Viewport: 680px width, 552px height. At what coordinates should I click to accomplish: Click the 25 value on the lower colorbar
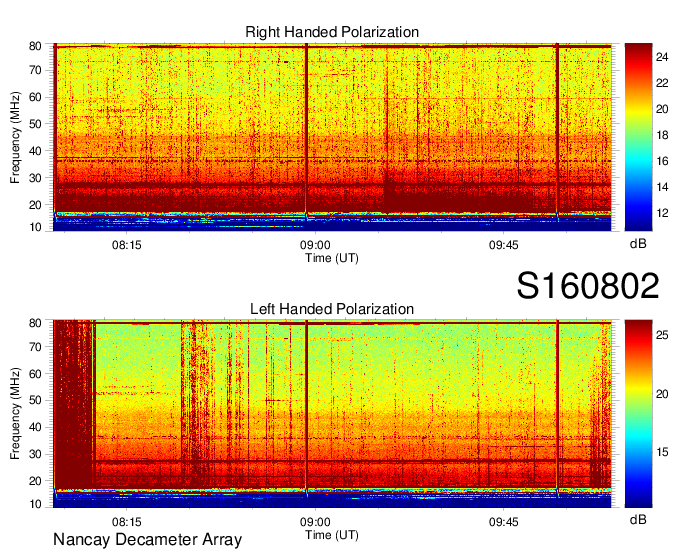[662, 335]
